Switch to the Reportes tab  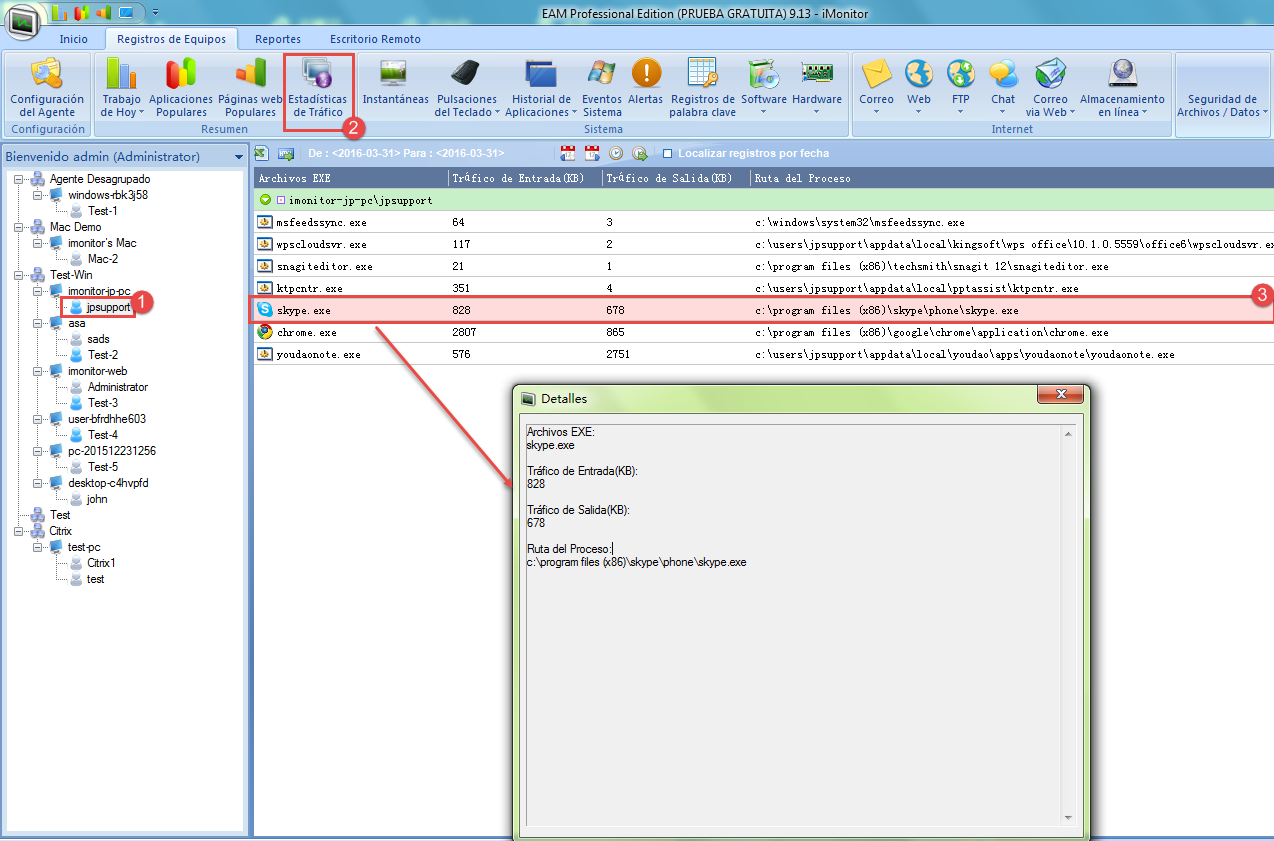click(x=278, y=39)
